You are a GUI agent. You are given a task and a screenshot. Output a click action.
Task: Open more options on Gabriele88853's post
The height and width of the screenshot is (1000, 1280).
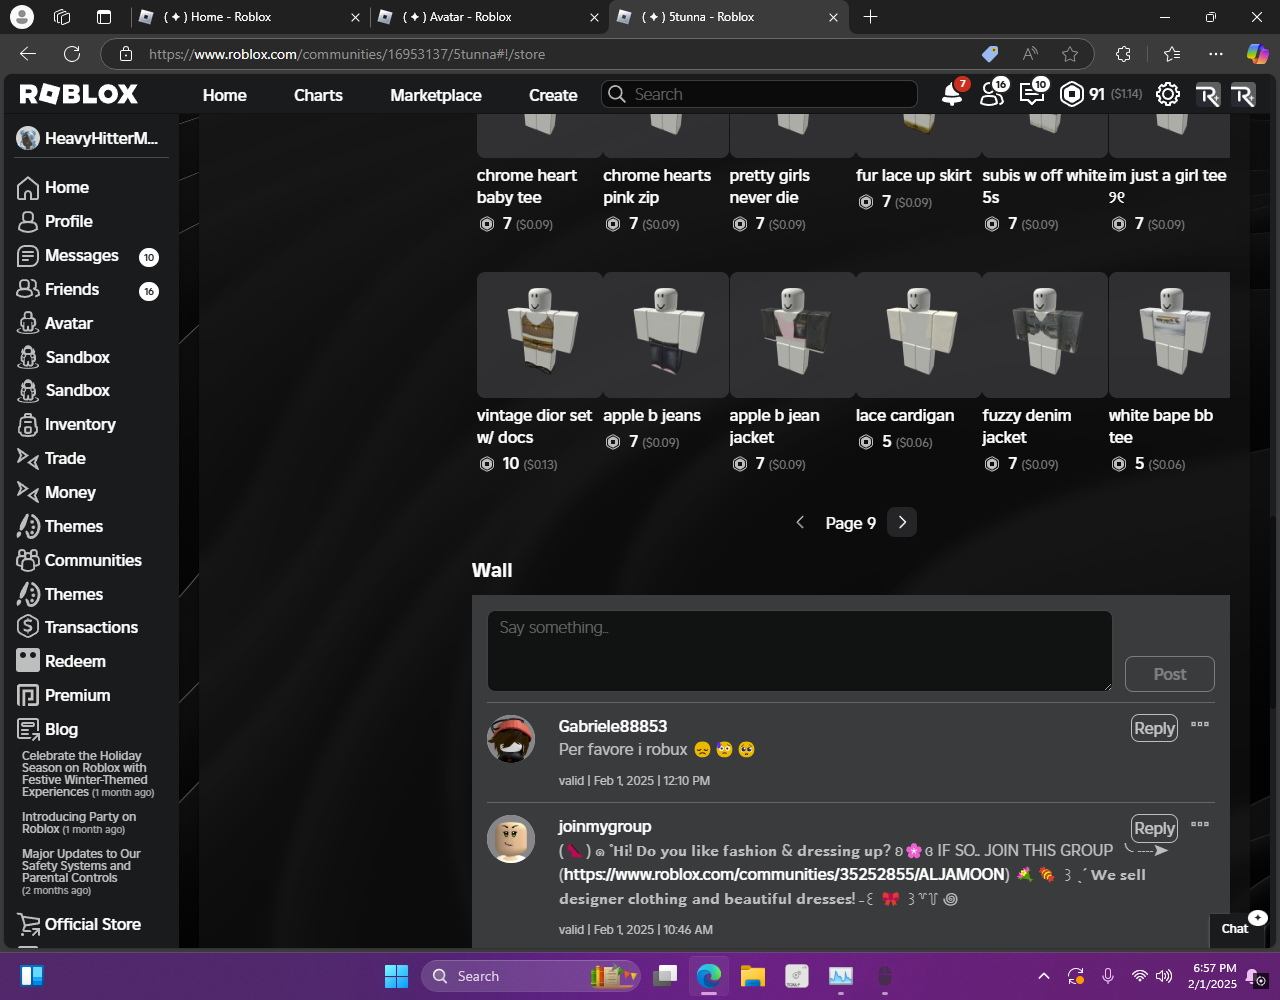(x=1200, y=724)
